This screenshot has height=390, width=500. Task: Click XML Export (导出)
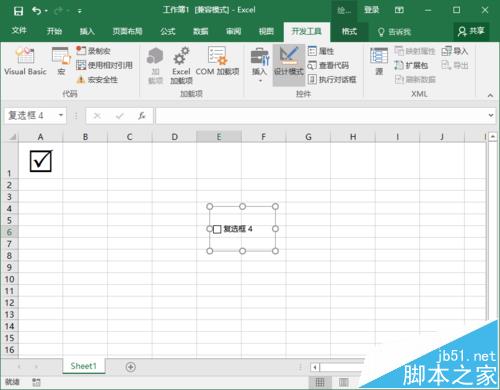tap(455, 65)
